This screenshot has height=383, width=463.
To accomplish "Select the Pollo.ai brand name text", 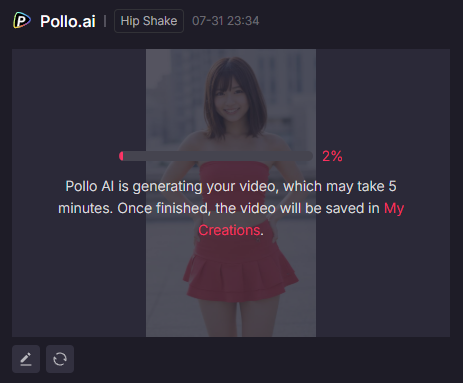I will click(x=68, y=21).
